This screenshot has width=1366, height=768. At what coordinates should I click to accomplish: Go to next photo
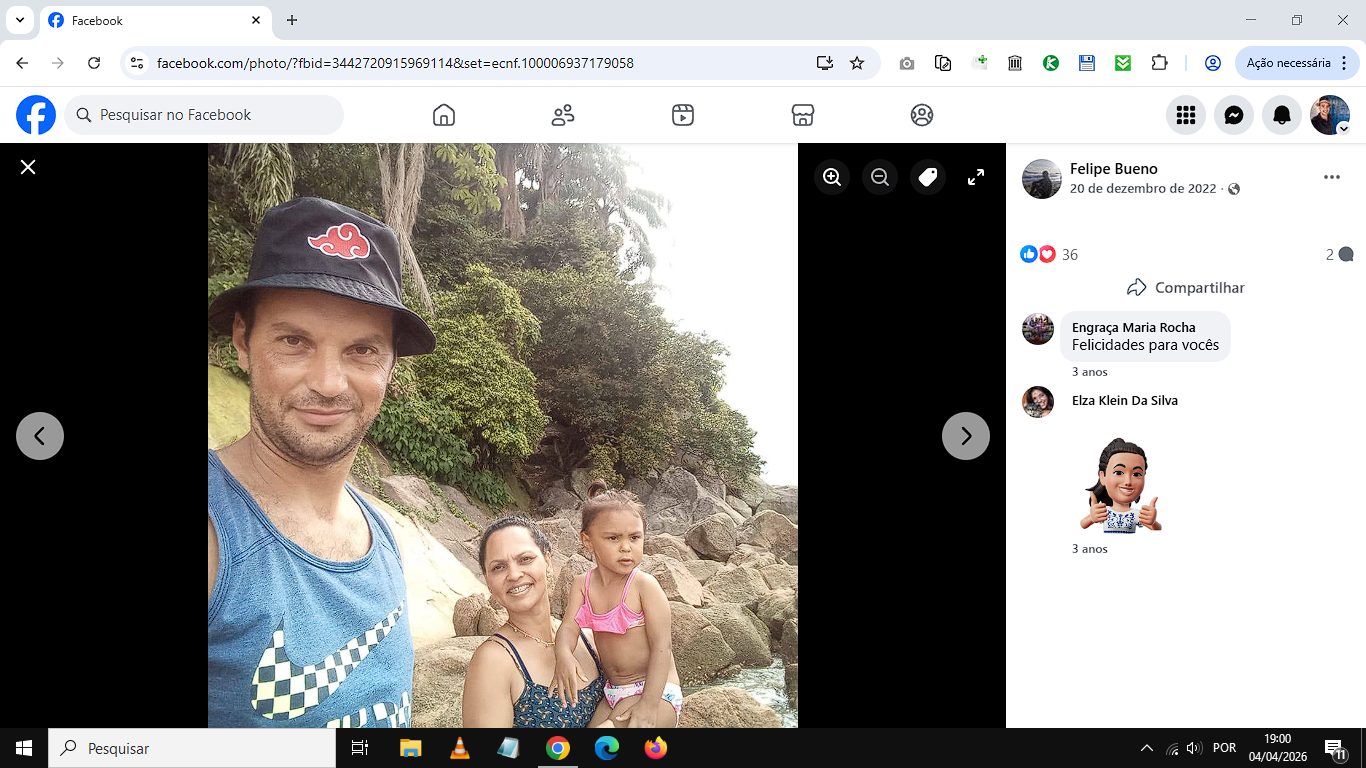tap(966, 436)
